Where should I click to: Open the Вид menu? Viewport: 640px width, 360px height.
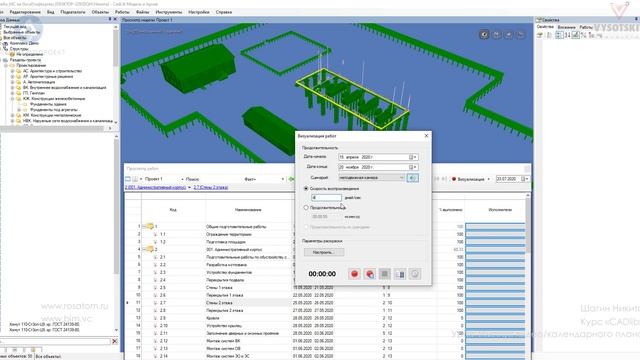tap(50, 12)
